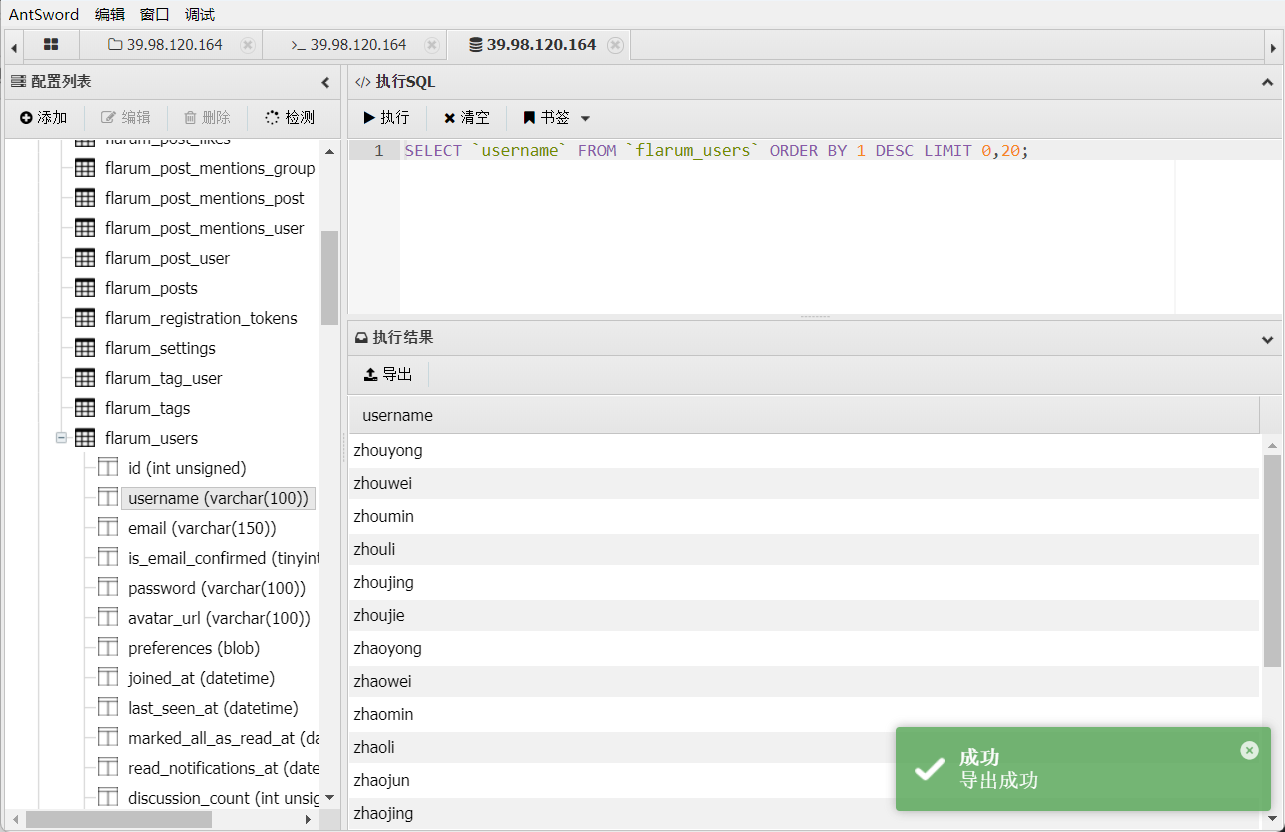The width and height of the screenshot is (1285, 832).
Task: Click the 编辑 toolbar button
Action: [x=126, y=118]
